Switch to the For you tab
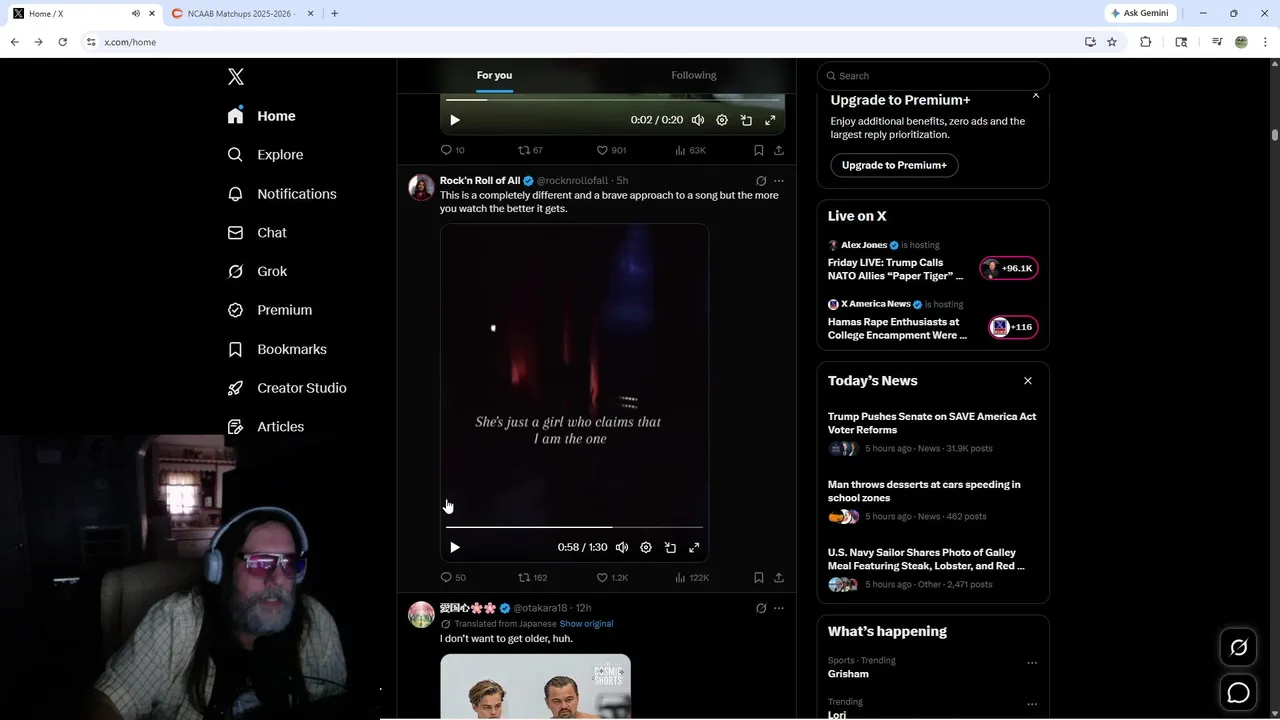The height and width of the screenshot is (720, 1280). [x=494, y=75]
